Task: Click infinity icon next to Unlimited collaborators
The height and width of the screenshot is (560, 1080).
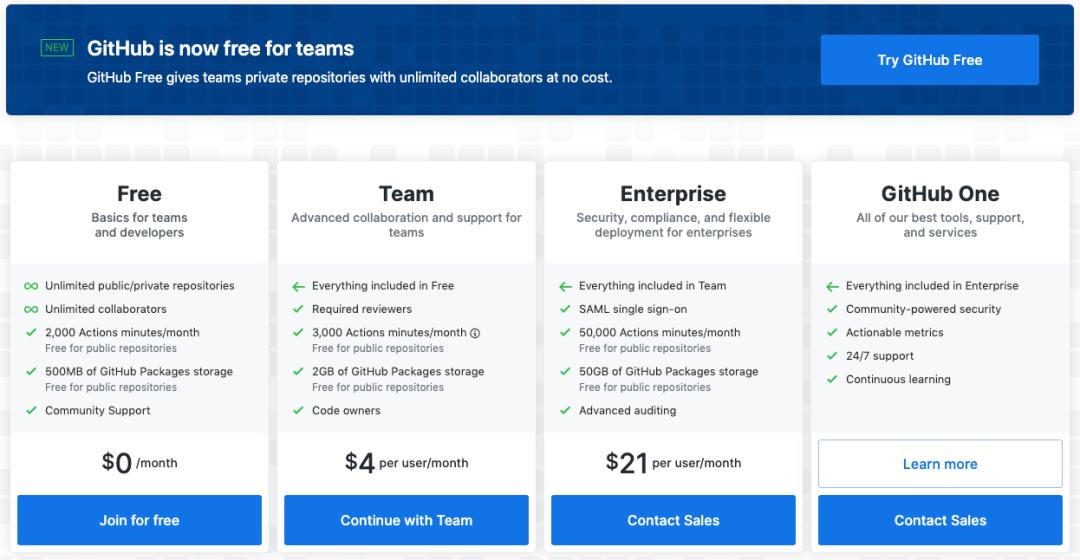Action: coord(31,309)
